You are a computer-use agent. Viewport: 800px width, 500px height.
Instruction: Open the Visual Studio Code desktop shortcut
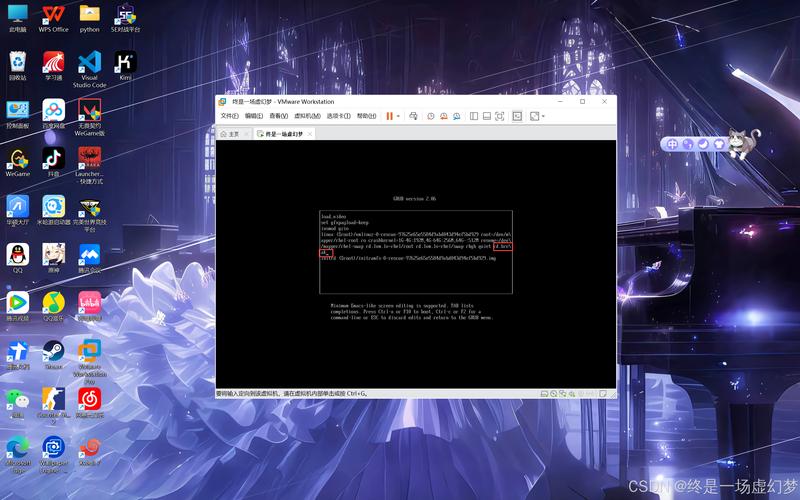pos(89,70)
